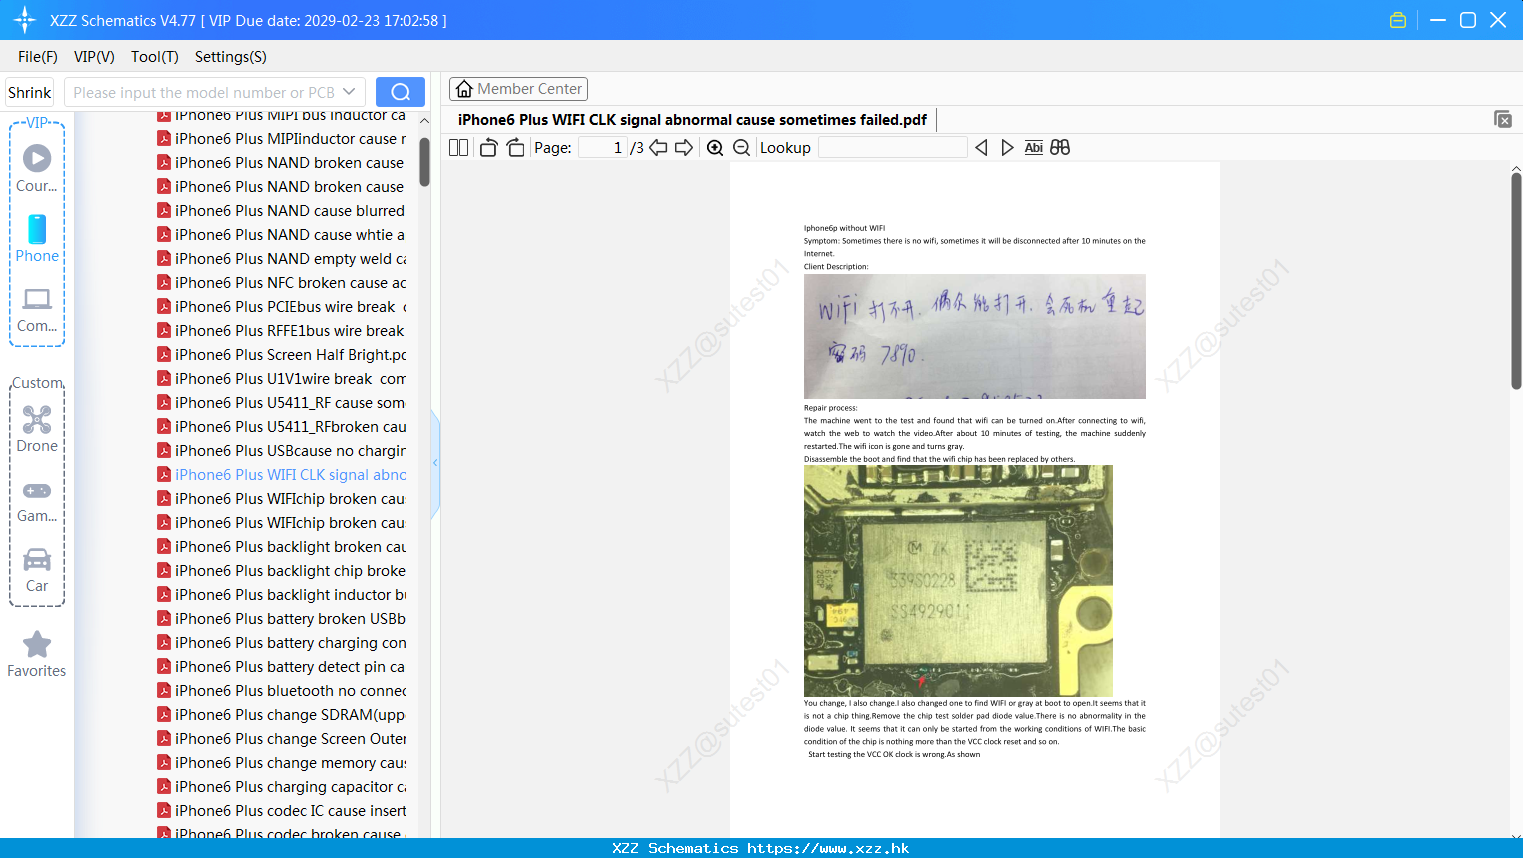Zoom out of the PDF

coord(741,148)
